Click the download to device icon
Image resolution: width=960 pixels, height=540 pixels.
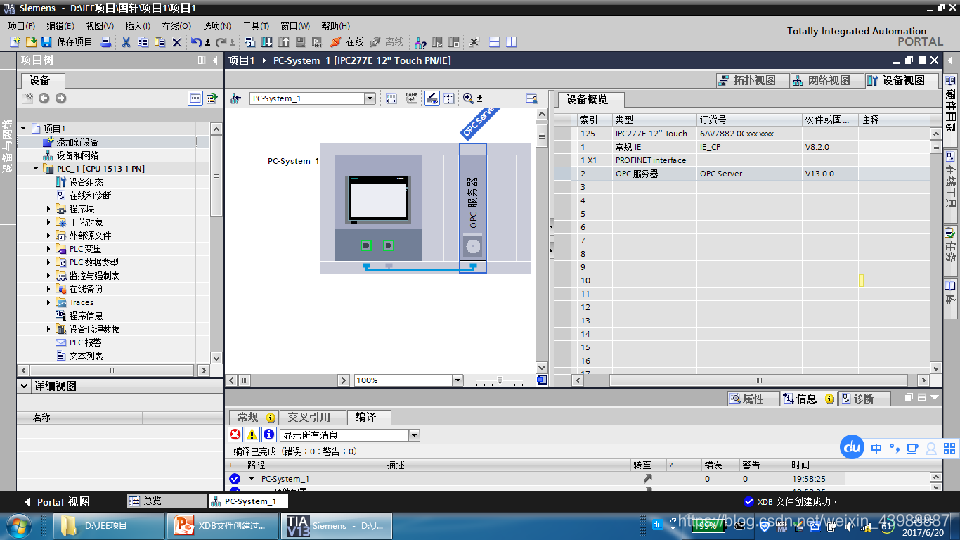267,42
